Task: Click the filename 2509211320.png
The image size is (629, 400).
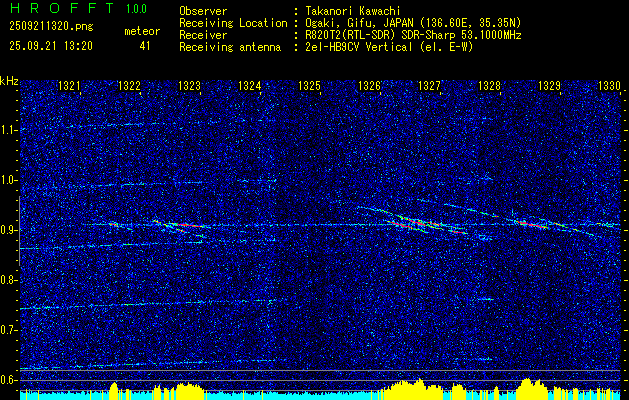Action: click(x=51, y=27)
